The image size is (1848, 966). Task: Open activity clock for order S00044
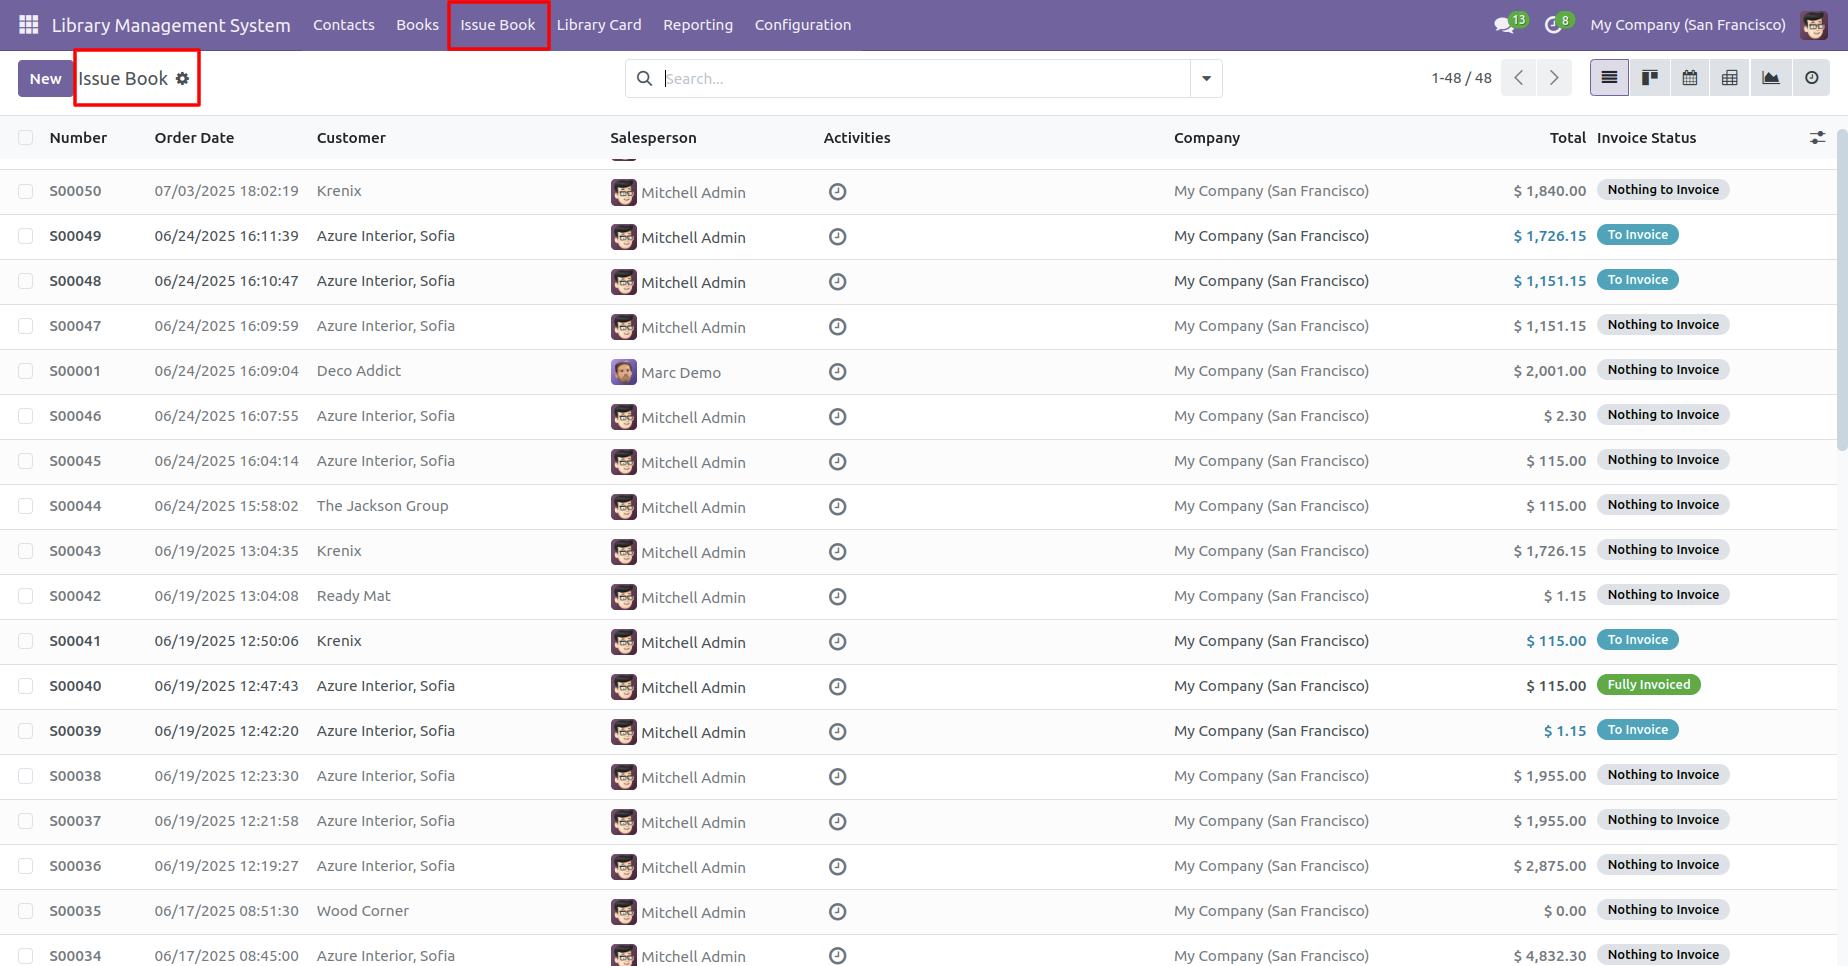pyautogui.click(x=838, y=507)
